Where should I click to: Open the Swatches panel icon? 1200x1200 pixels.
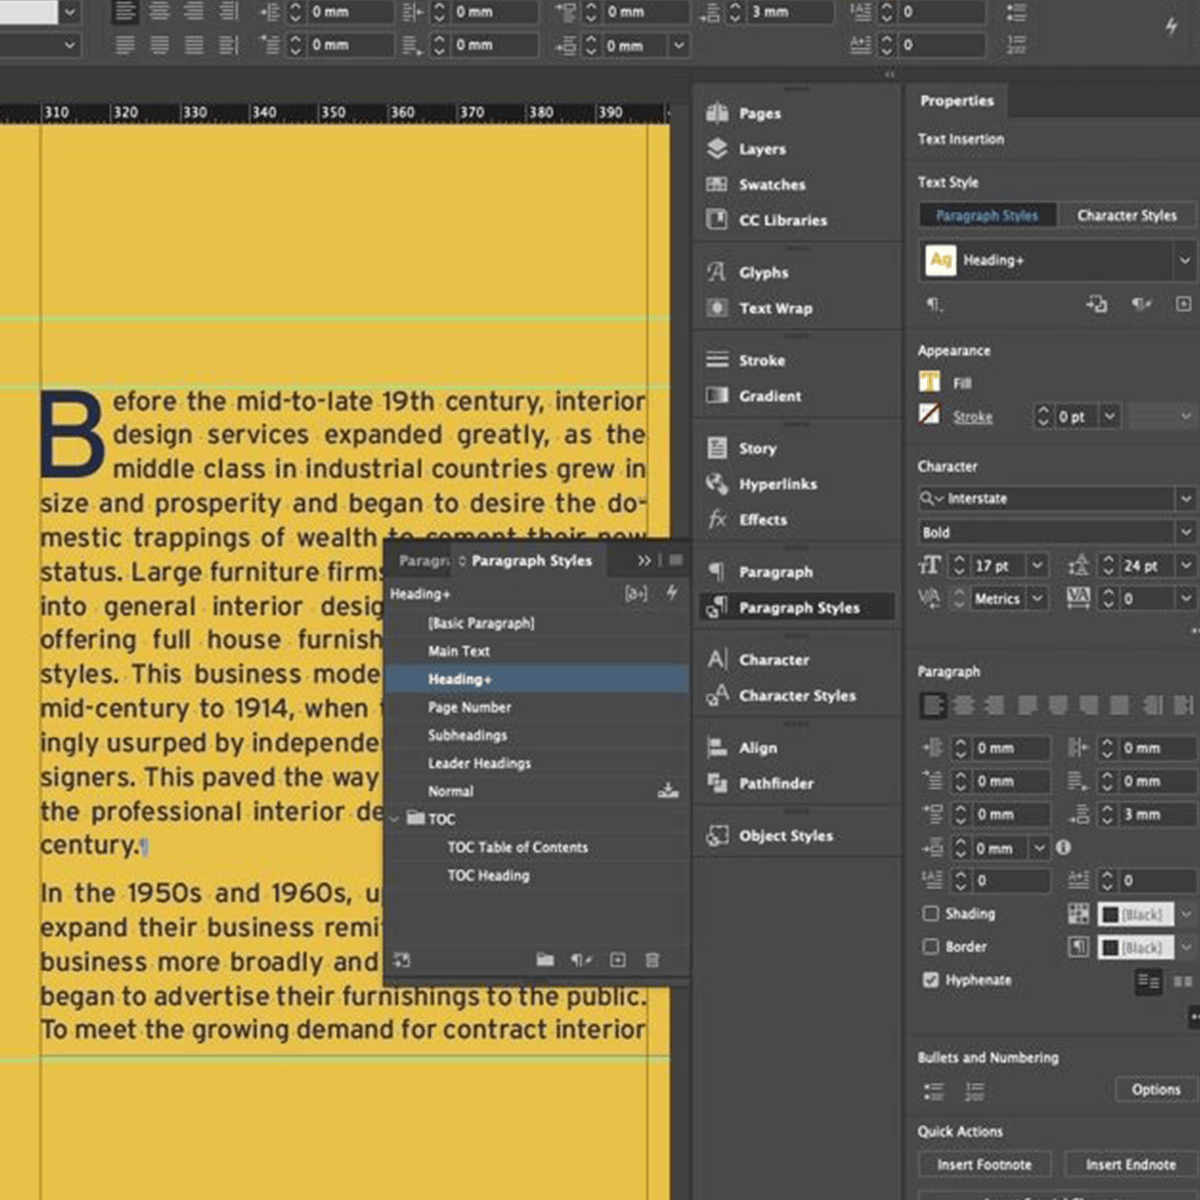pyautogui.click(x=717, y=184)
